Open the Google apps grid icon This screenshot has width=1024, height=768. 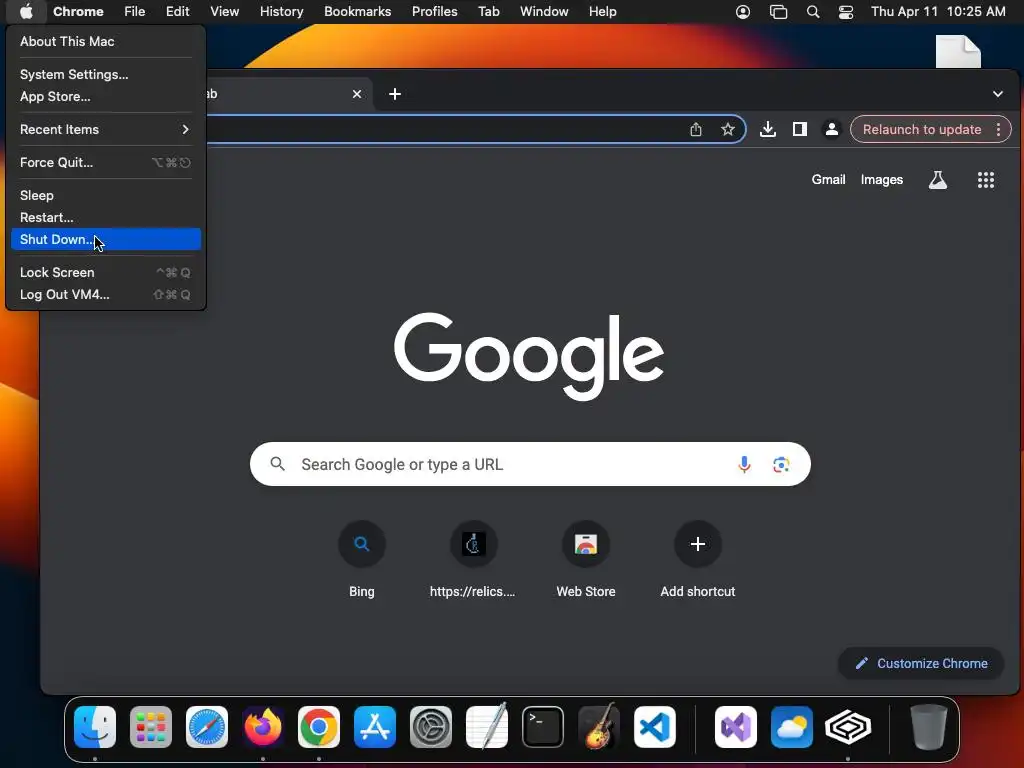(985, 180)
